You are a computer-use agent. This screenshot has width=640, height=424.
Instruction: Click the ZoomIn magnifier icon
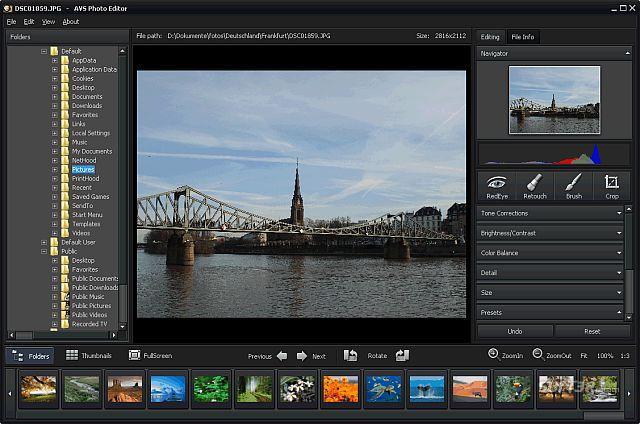pos(493,354)
